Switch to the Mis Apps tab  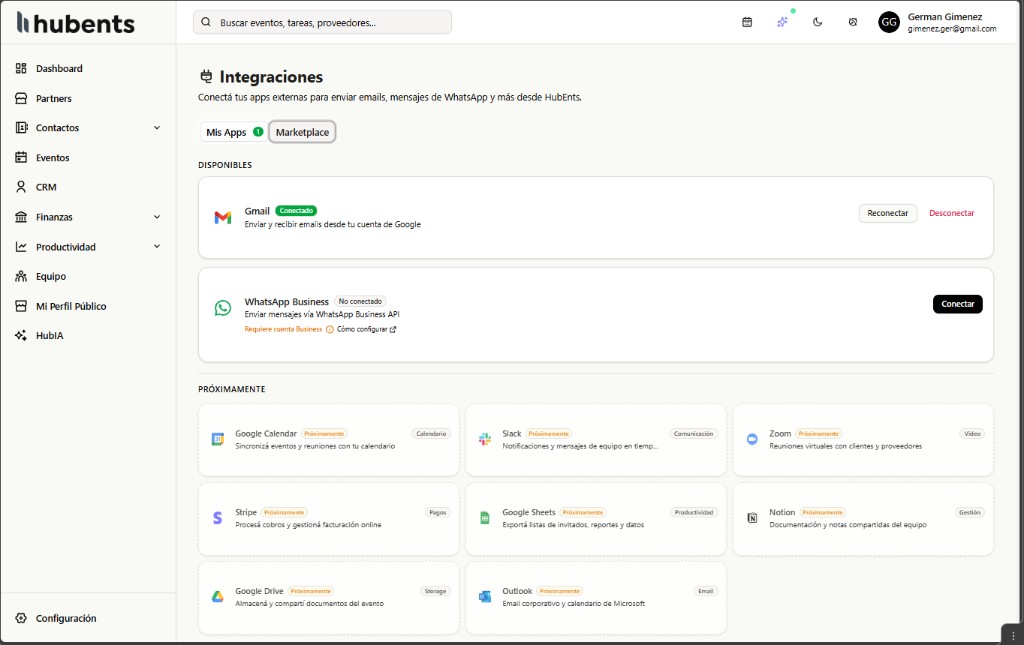tap(226, 131)
